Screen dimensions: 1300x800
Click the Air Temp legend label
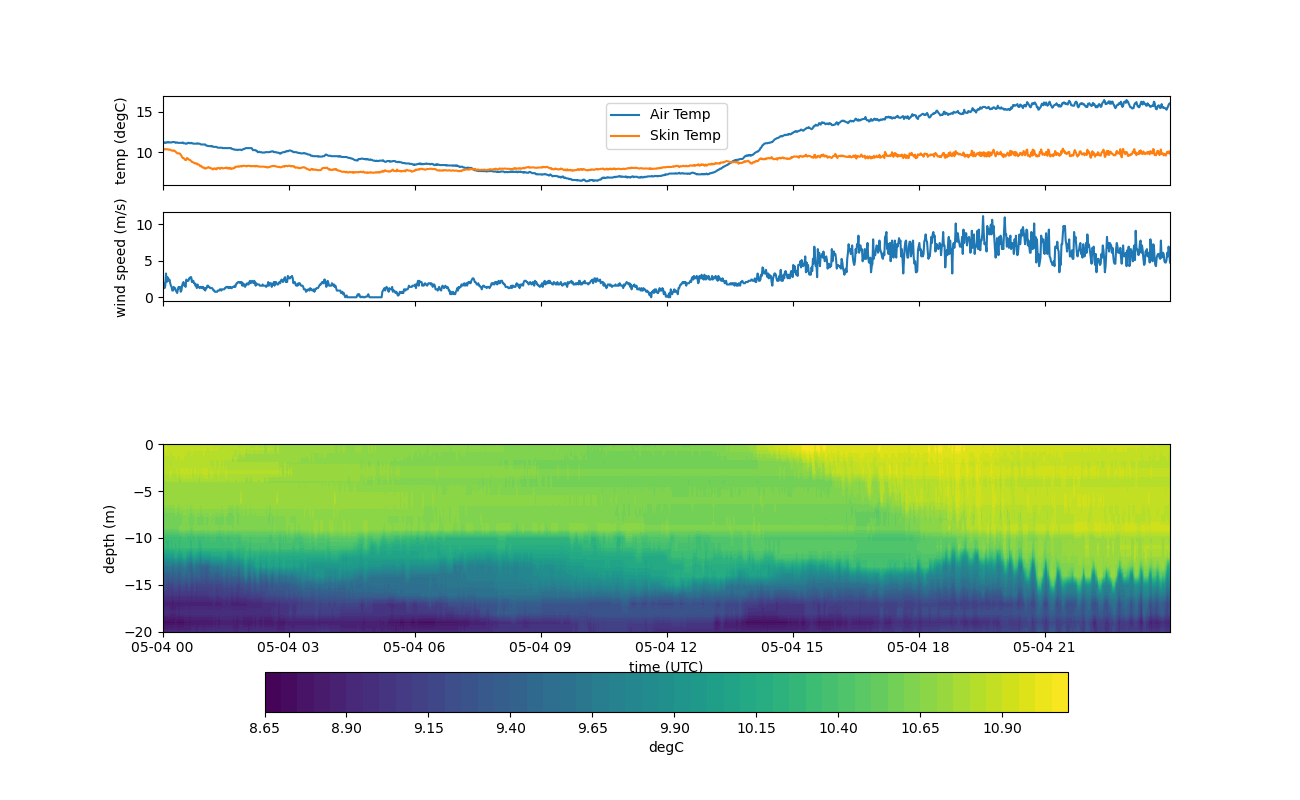[x=680, y=115]
